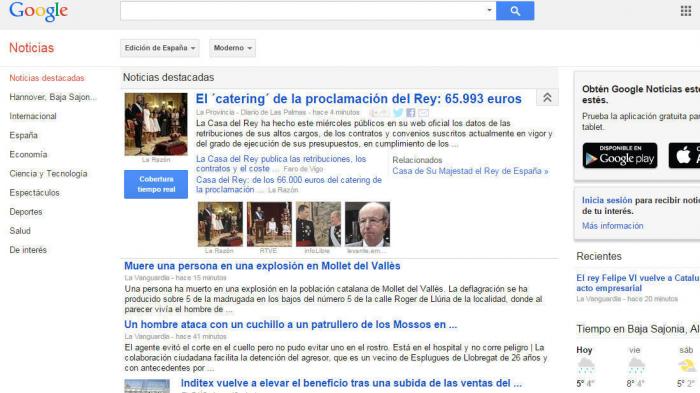Go to the España section

click(x=24, y=135)
